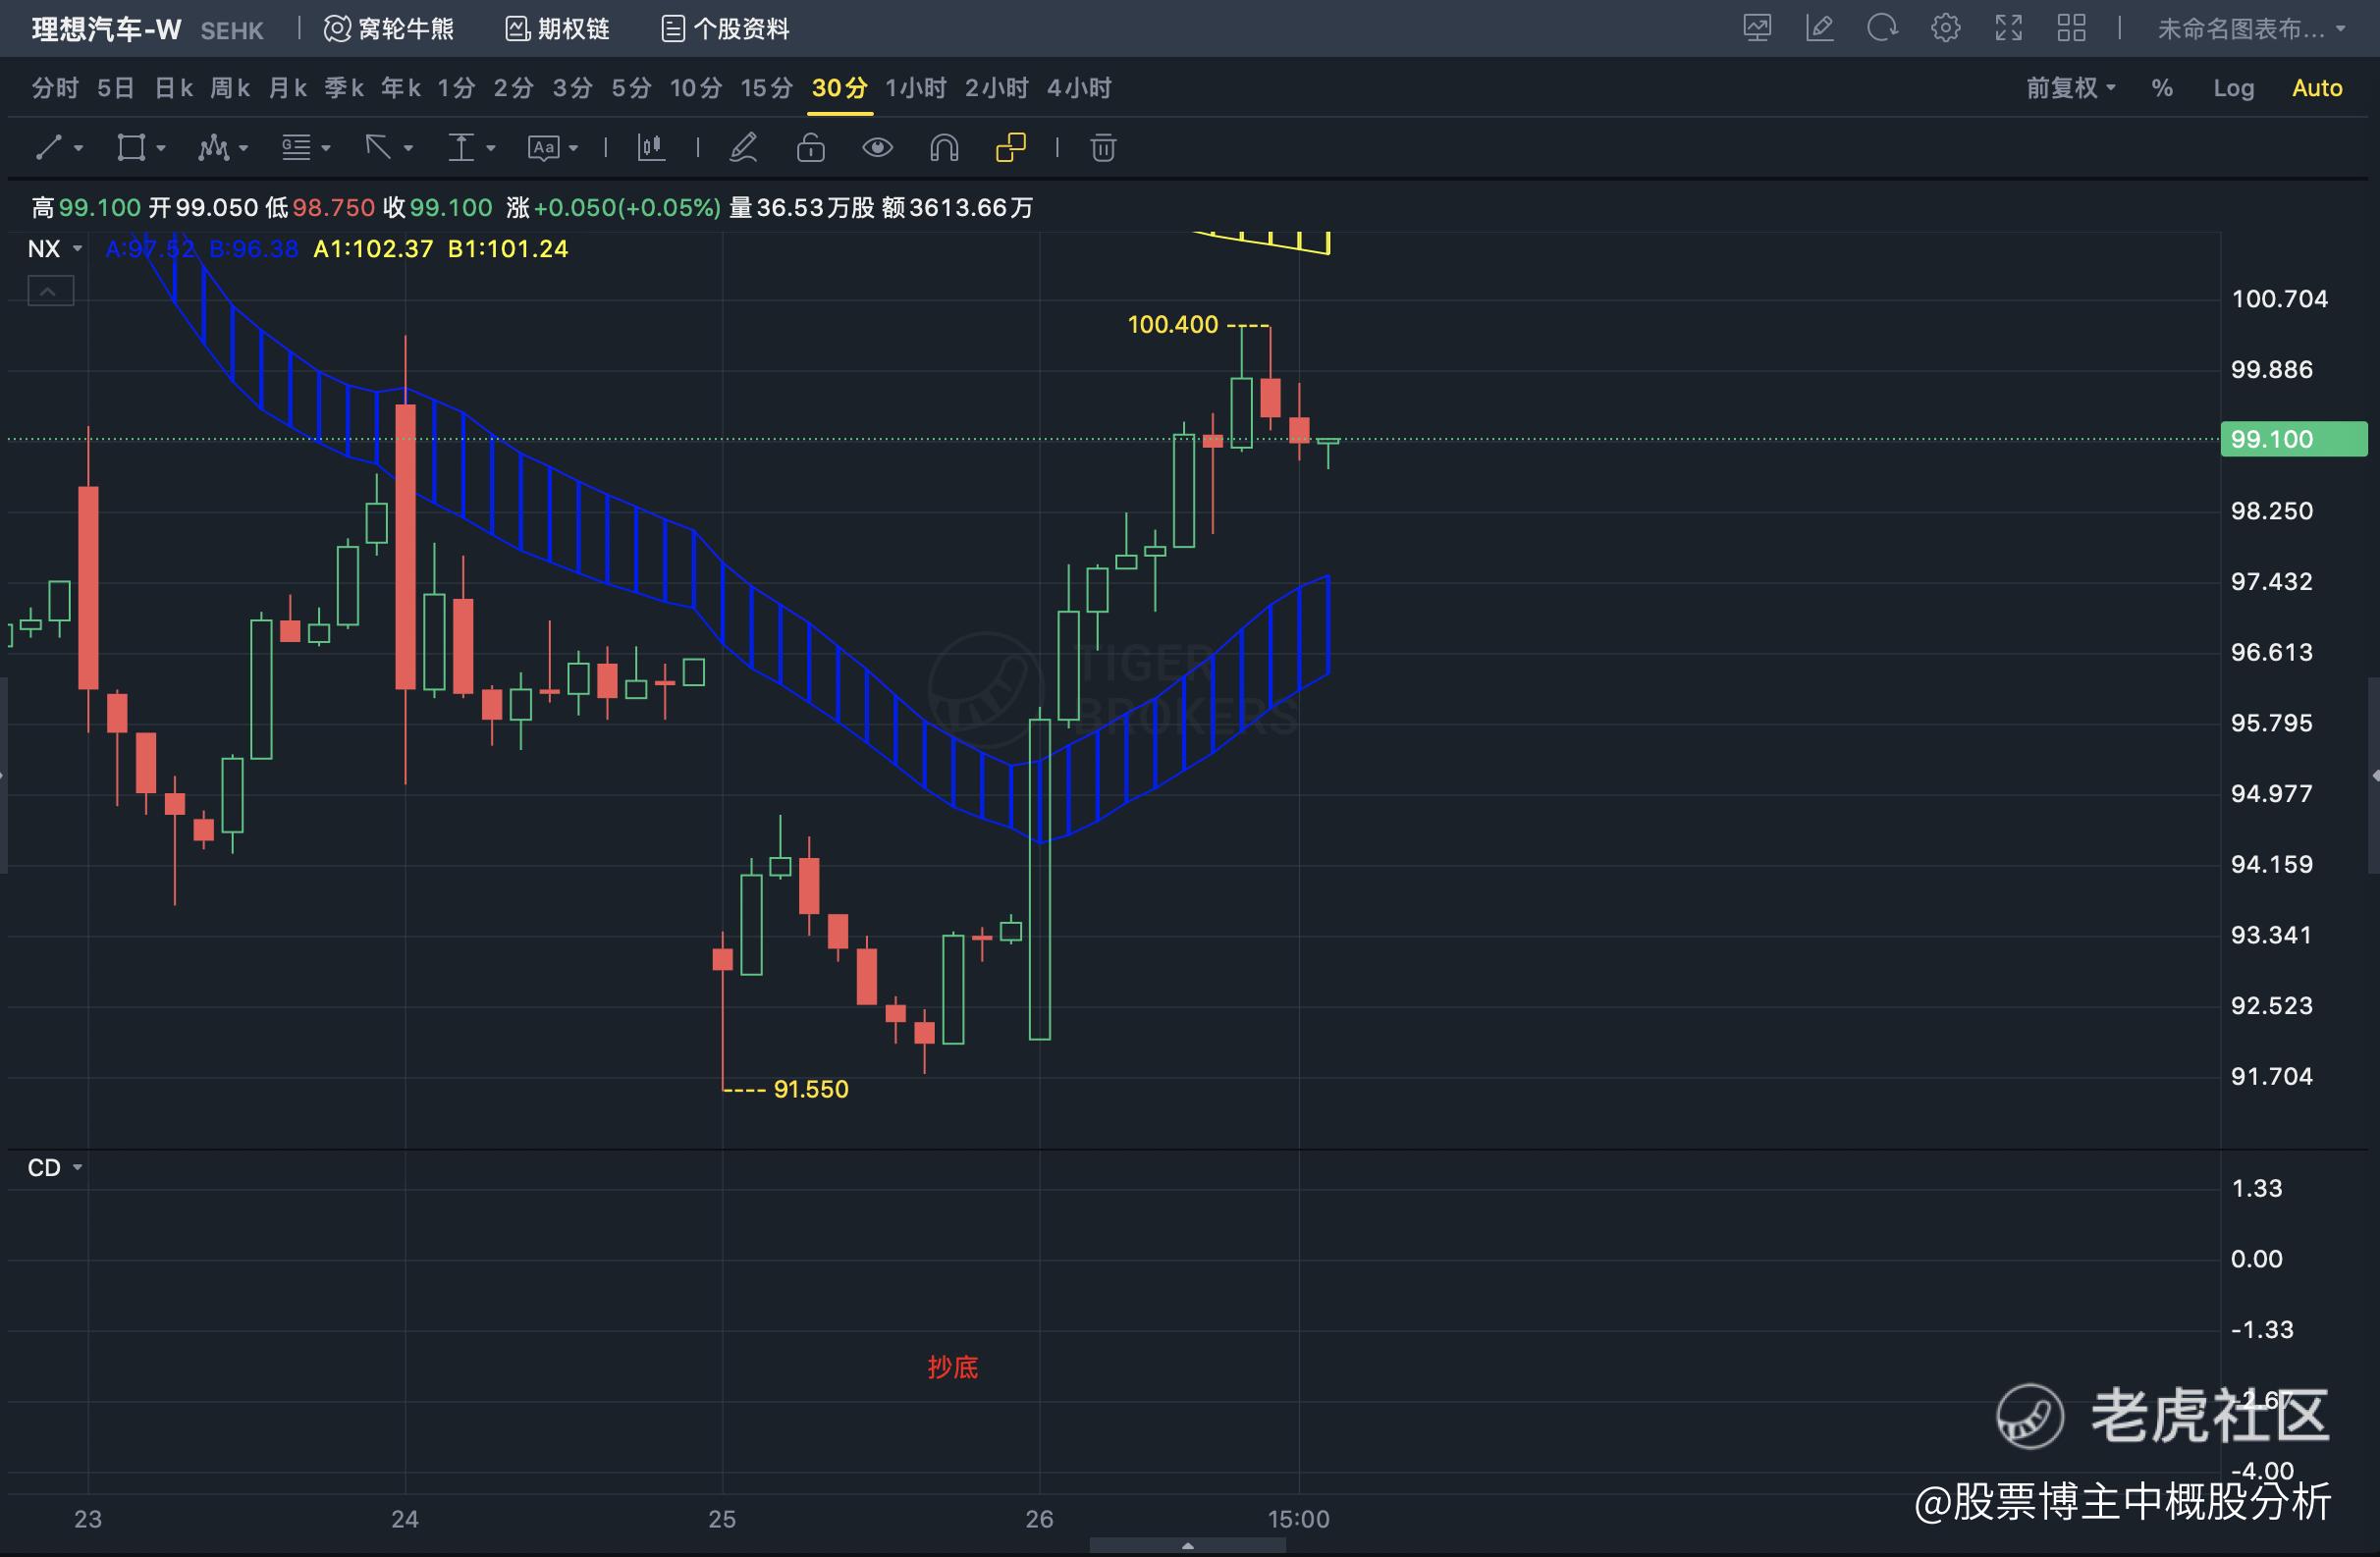Expand the measure tool dropdown arrow
Screen dimensions: 2380x1557
point(490,149)
